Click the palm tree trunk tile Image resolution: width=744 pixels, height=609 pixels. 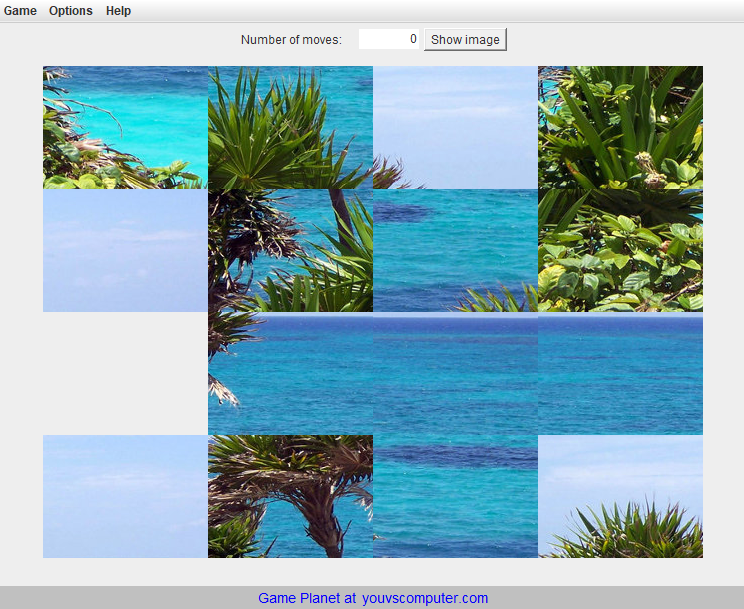pos(290,496)
